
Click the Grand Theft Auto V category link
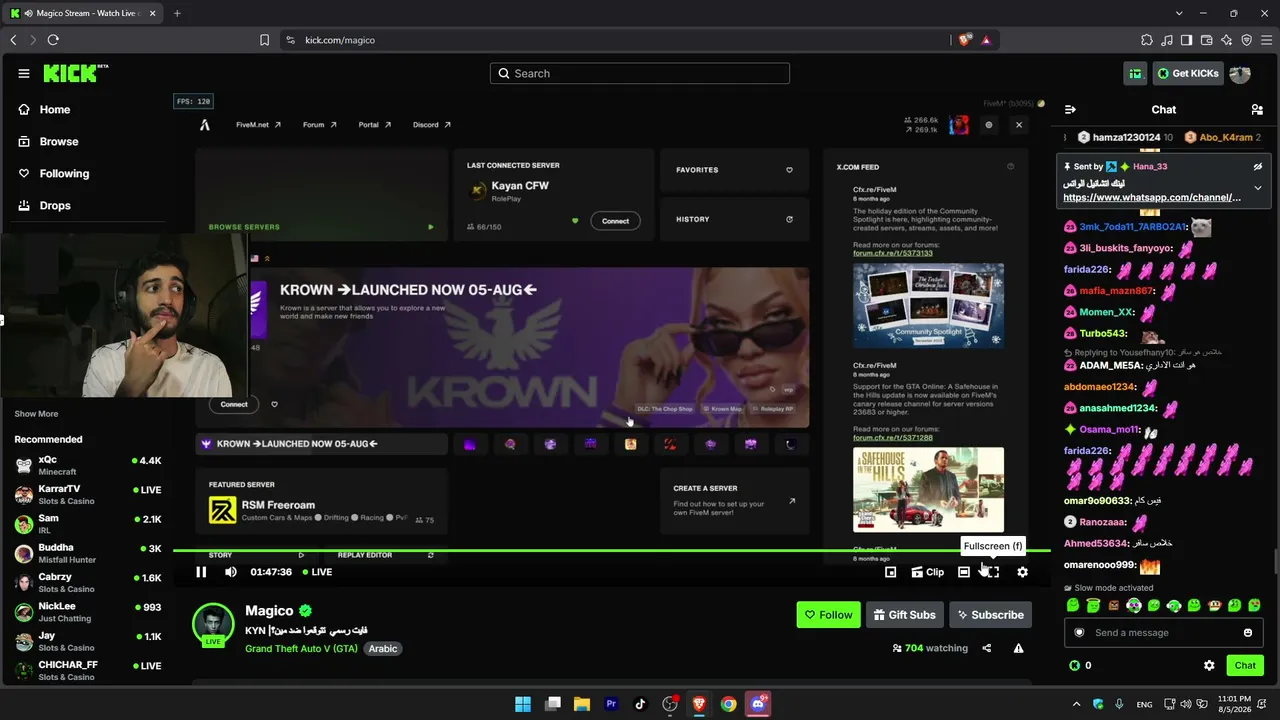tap(301, 649)
